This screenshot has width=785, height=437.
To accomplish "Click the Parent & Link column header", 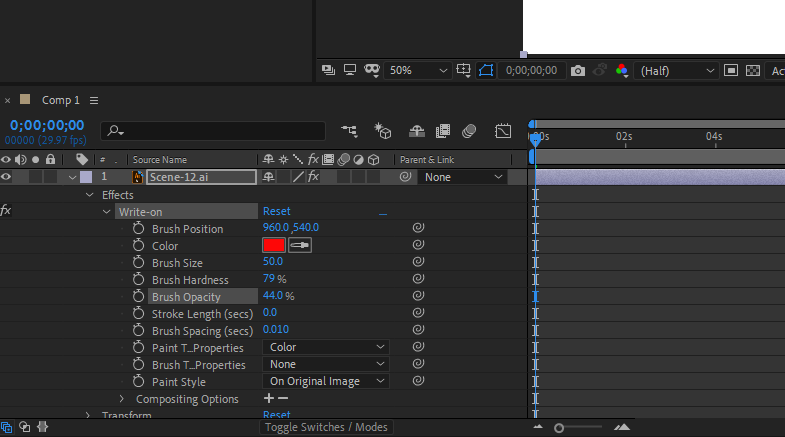I will pos(427,160).
